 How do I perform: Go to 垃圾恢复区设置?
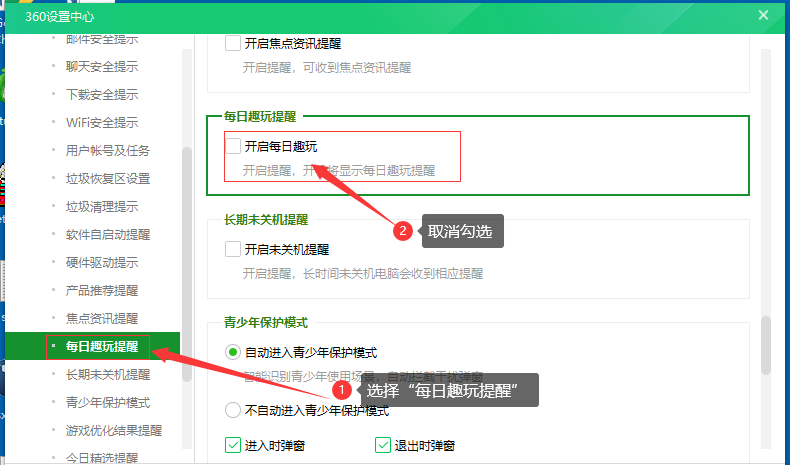pyautogui.click(x=108, y=179)
